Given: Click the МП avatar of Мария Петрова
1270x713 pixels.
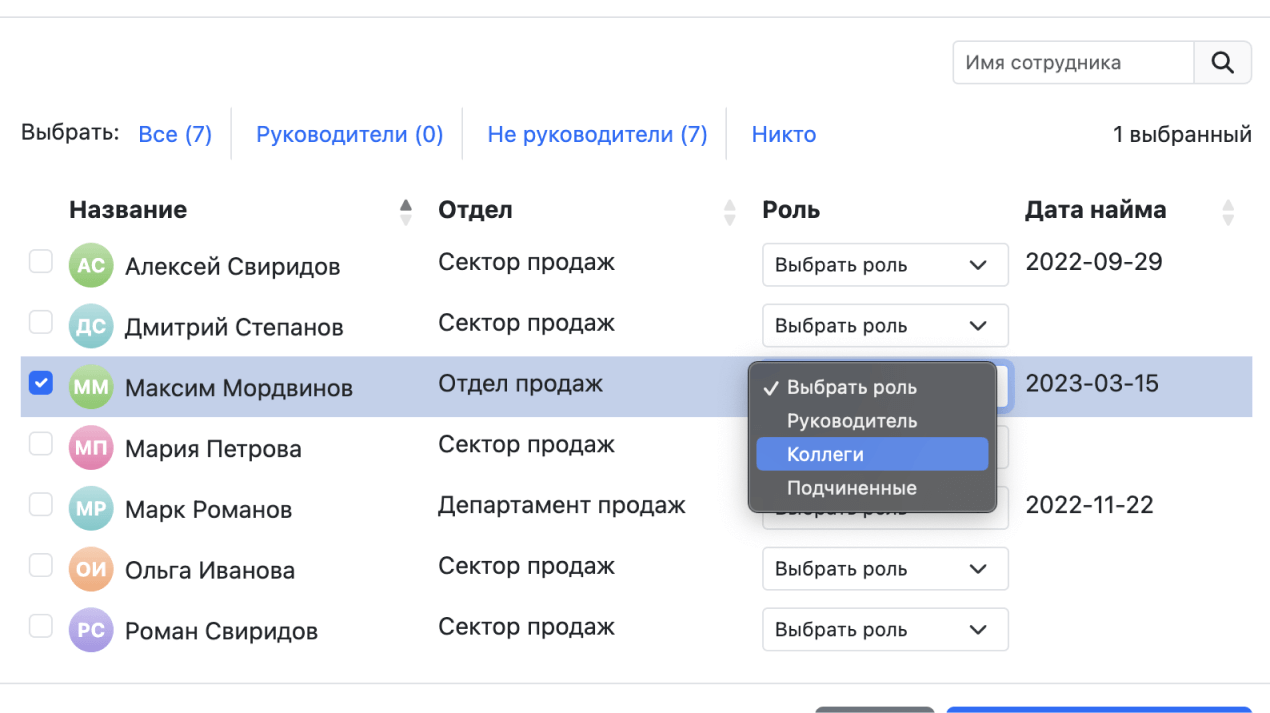Looking at the screenshot, I should [x=91, y=448].
